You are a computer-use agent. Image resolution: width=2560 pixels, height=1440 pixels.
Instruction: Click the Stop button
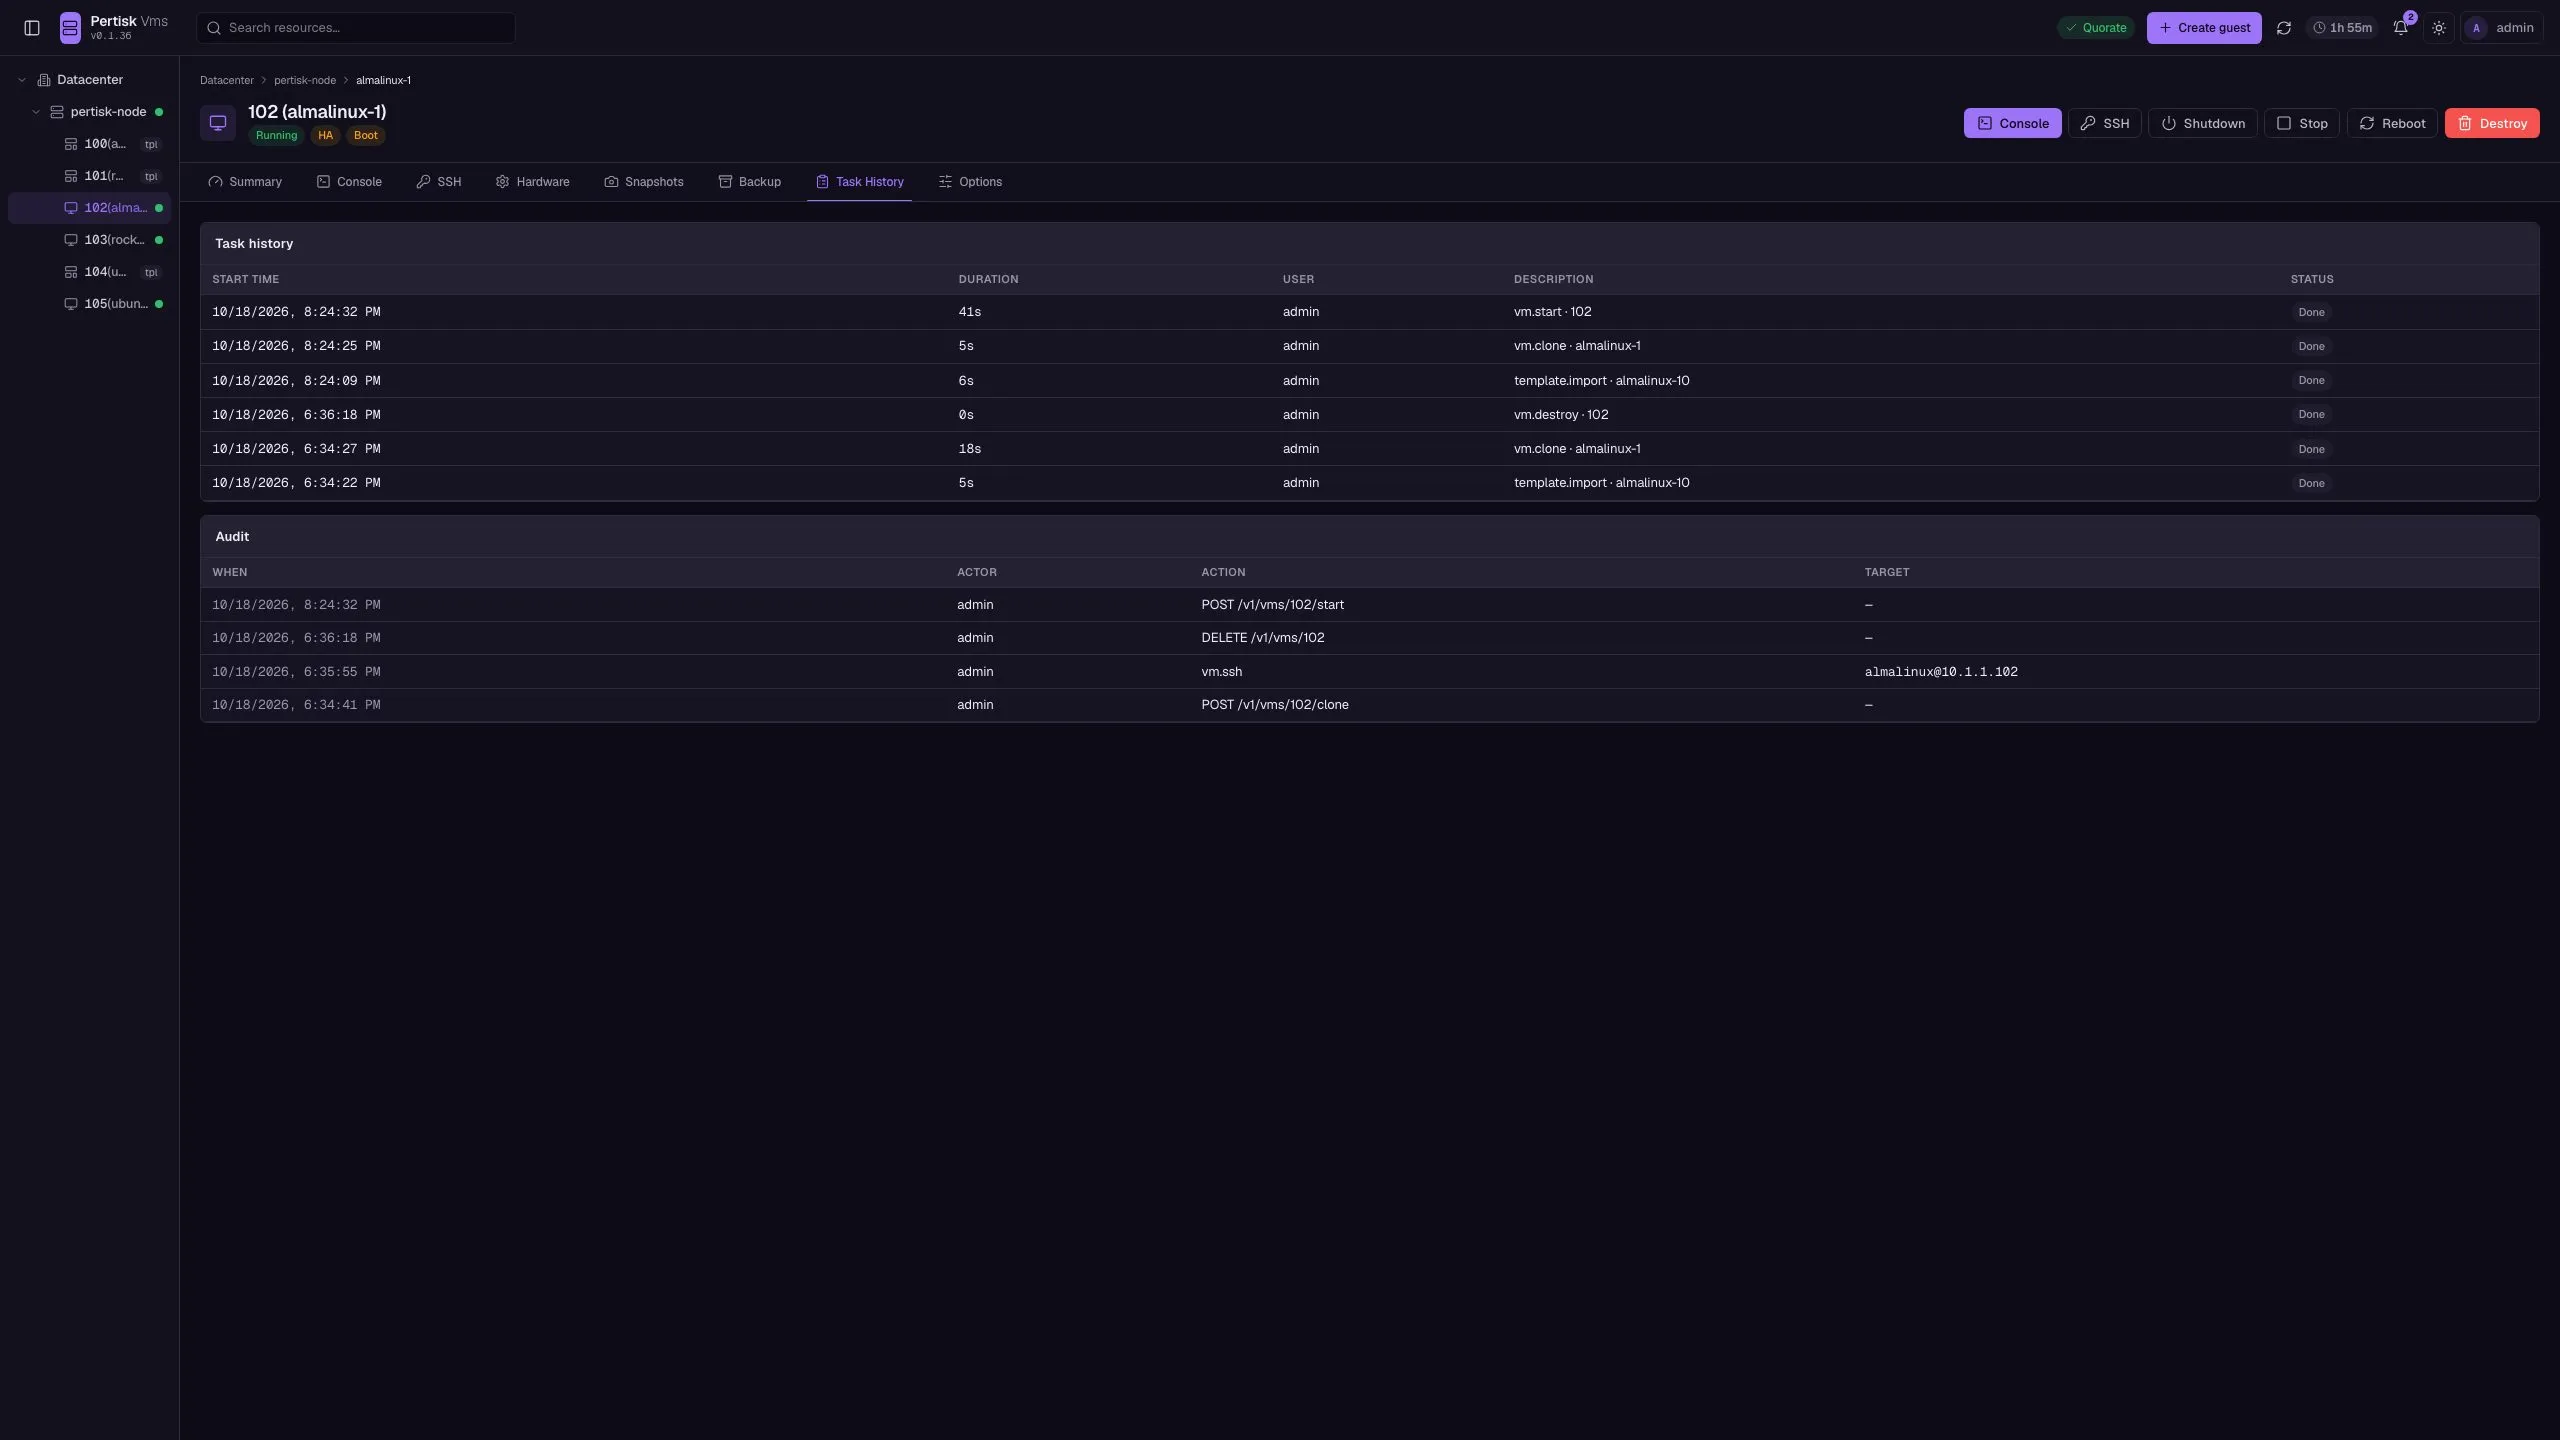2301,123
